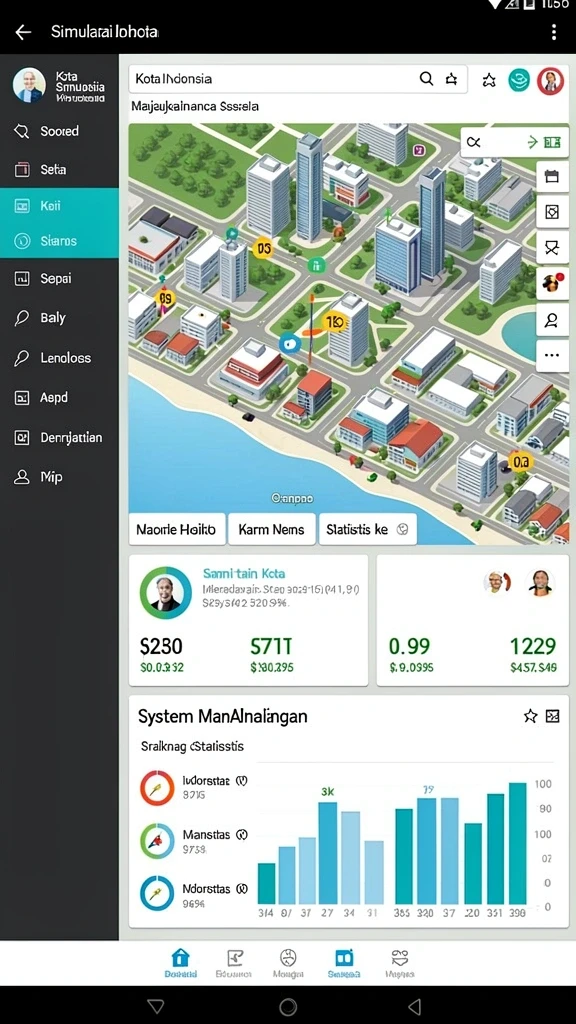Select the calendar icon on map toolbar

[552, 176]
